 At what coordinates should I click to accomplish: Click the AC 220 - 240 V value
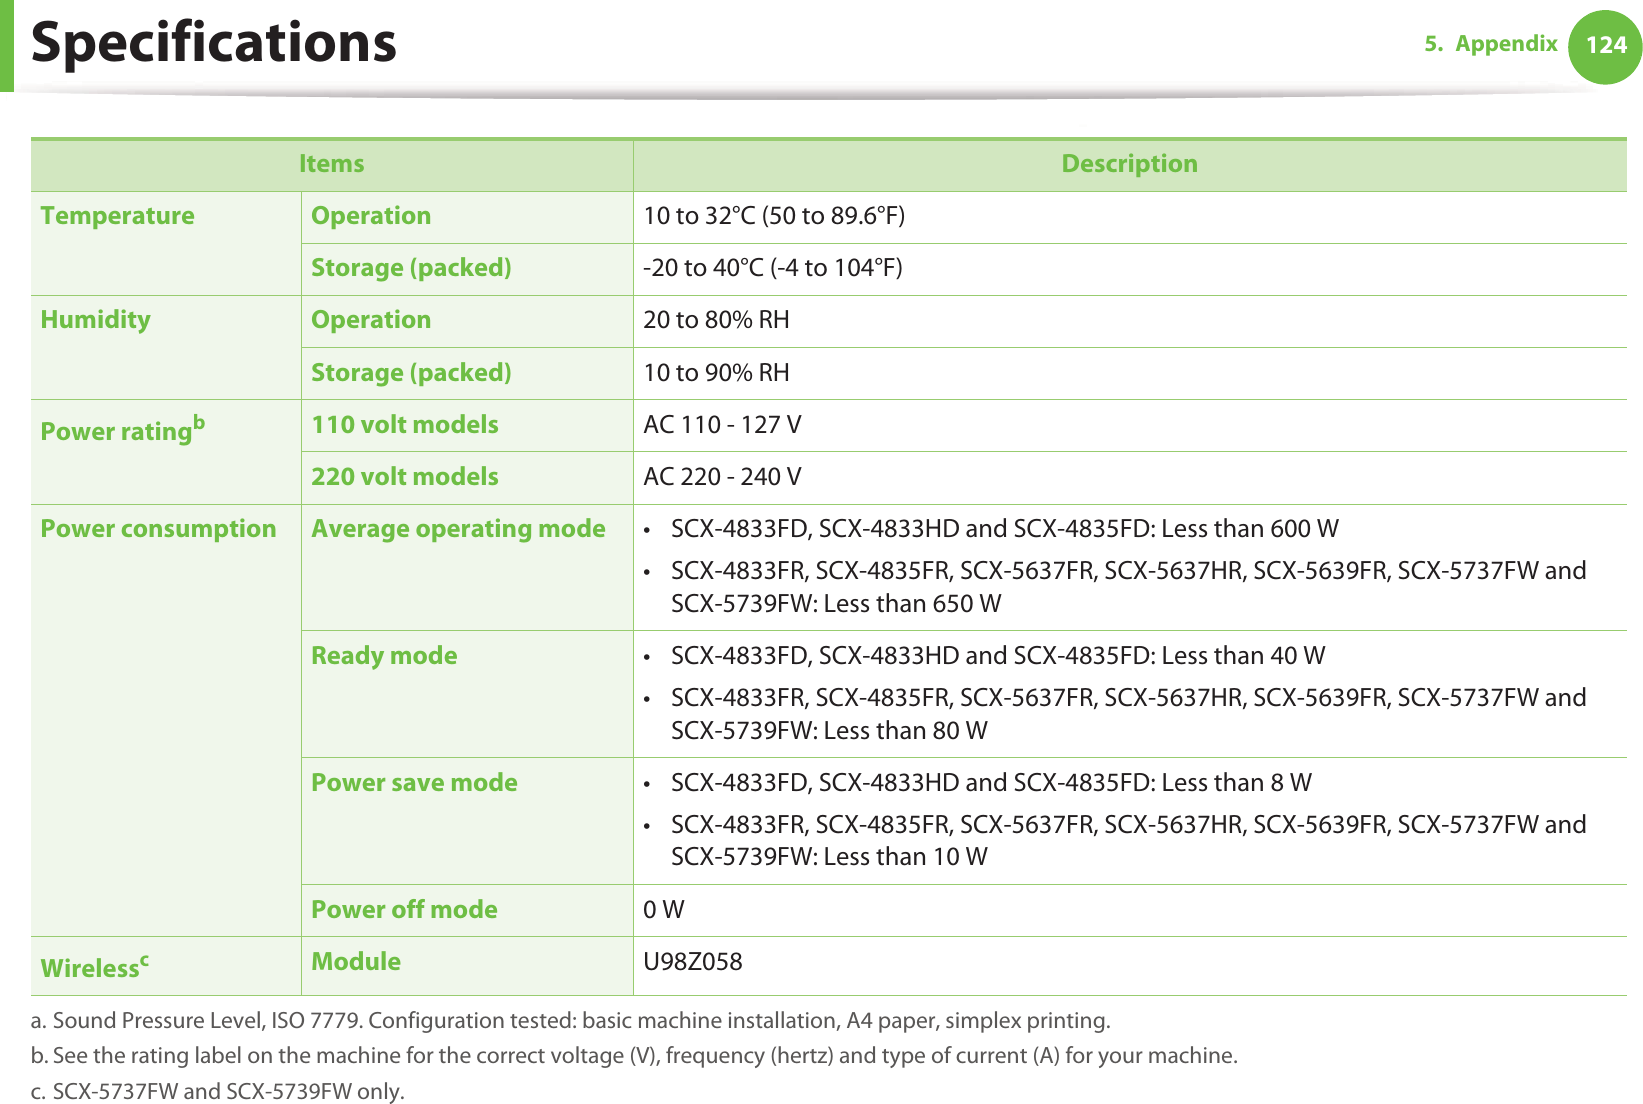722,477
